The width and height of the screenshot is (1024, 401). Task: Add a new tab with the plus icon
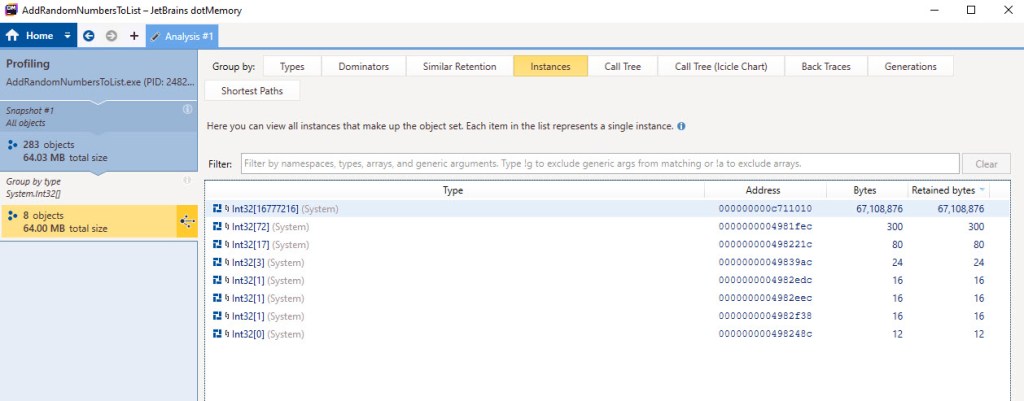coord(134,36)
